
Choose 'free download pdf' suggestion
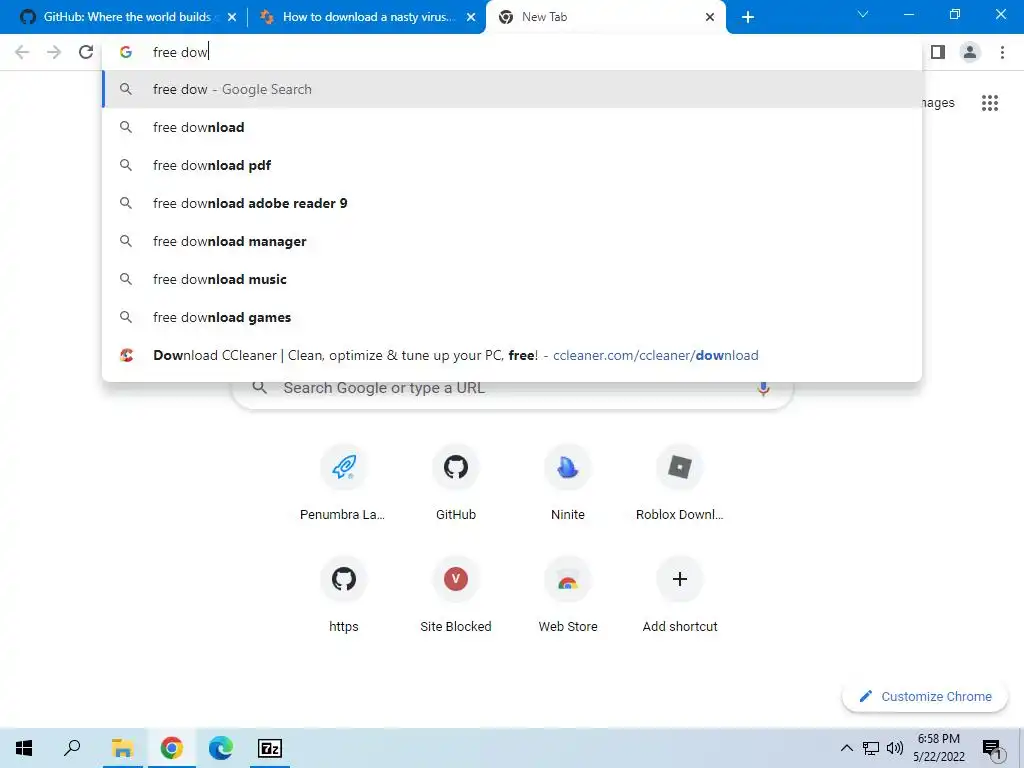[512, 165]
